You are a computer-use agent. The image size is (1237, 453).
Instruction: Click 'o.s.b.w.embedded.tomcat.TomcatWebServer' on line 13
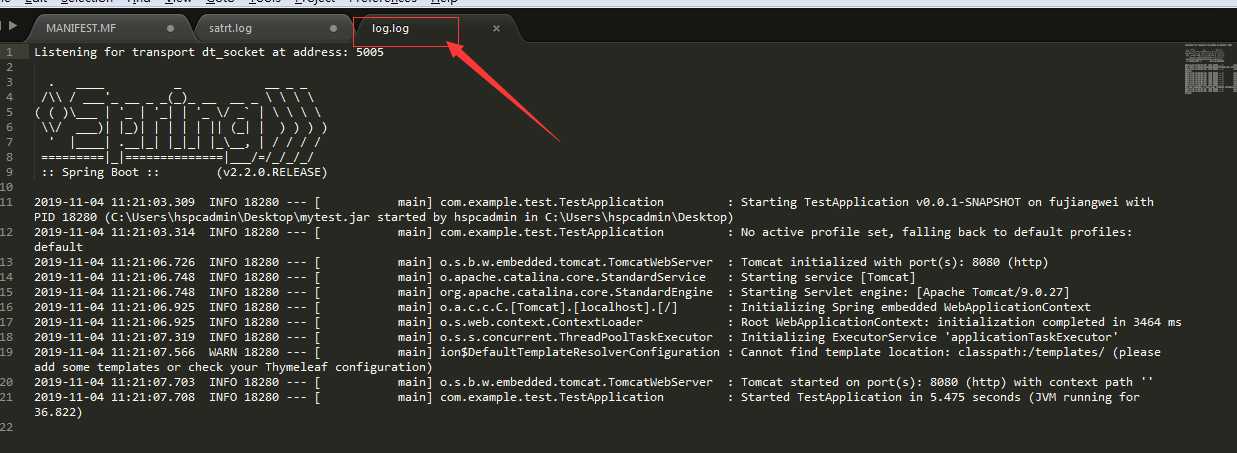coord(574,262)
